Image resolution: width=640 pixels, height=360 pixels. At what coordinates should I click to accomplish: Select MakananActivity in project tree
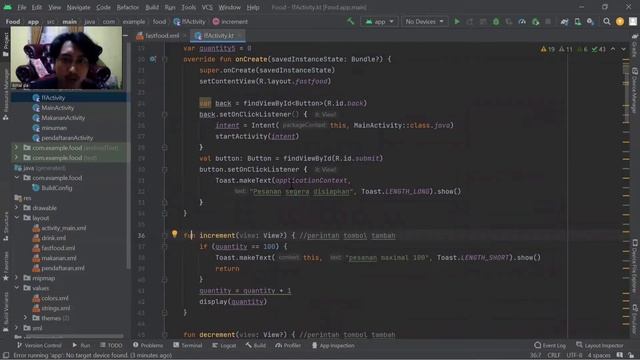pyautogui.click(x=63, y=118)
